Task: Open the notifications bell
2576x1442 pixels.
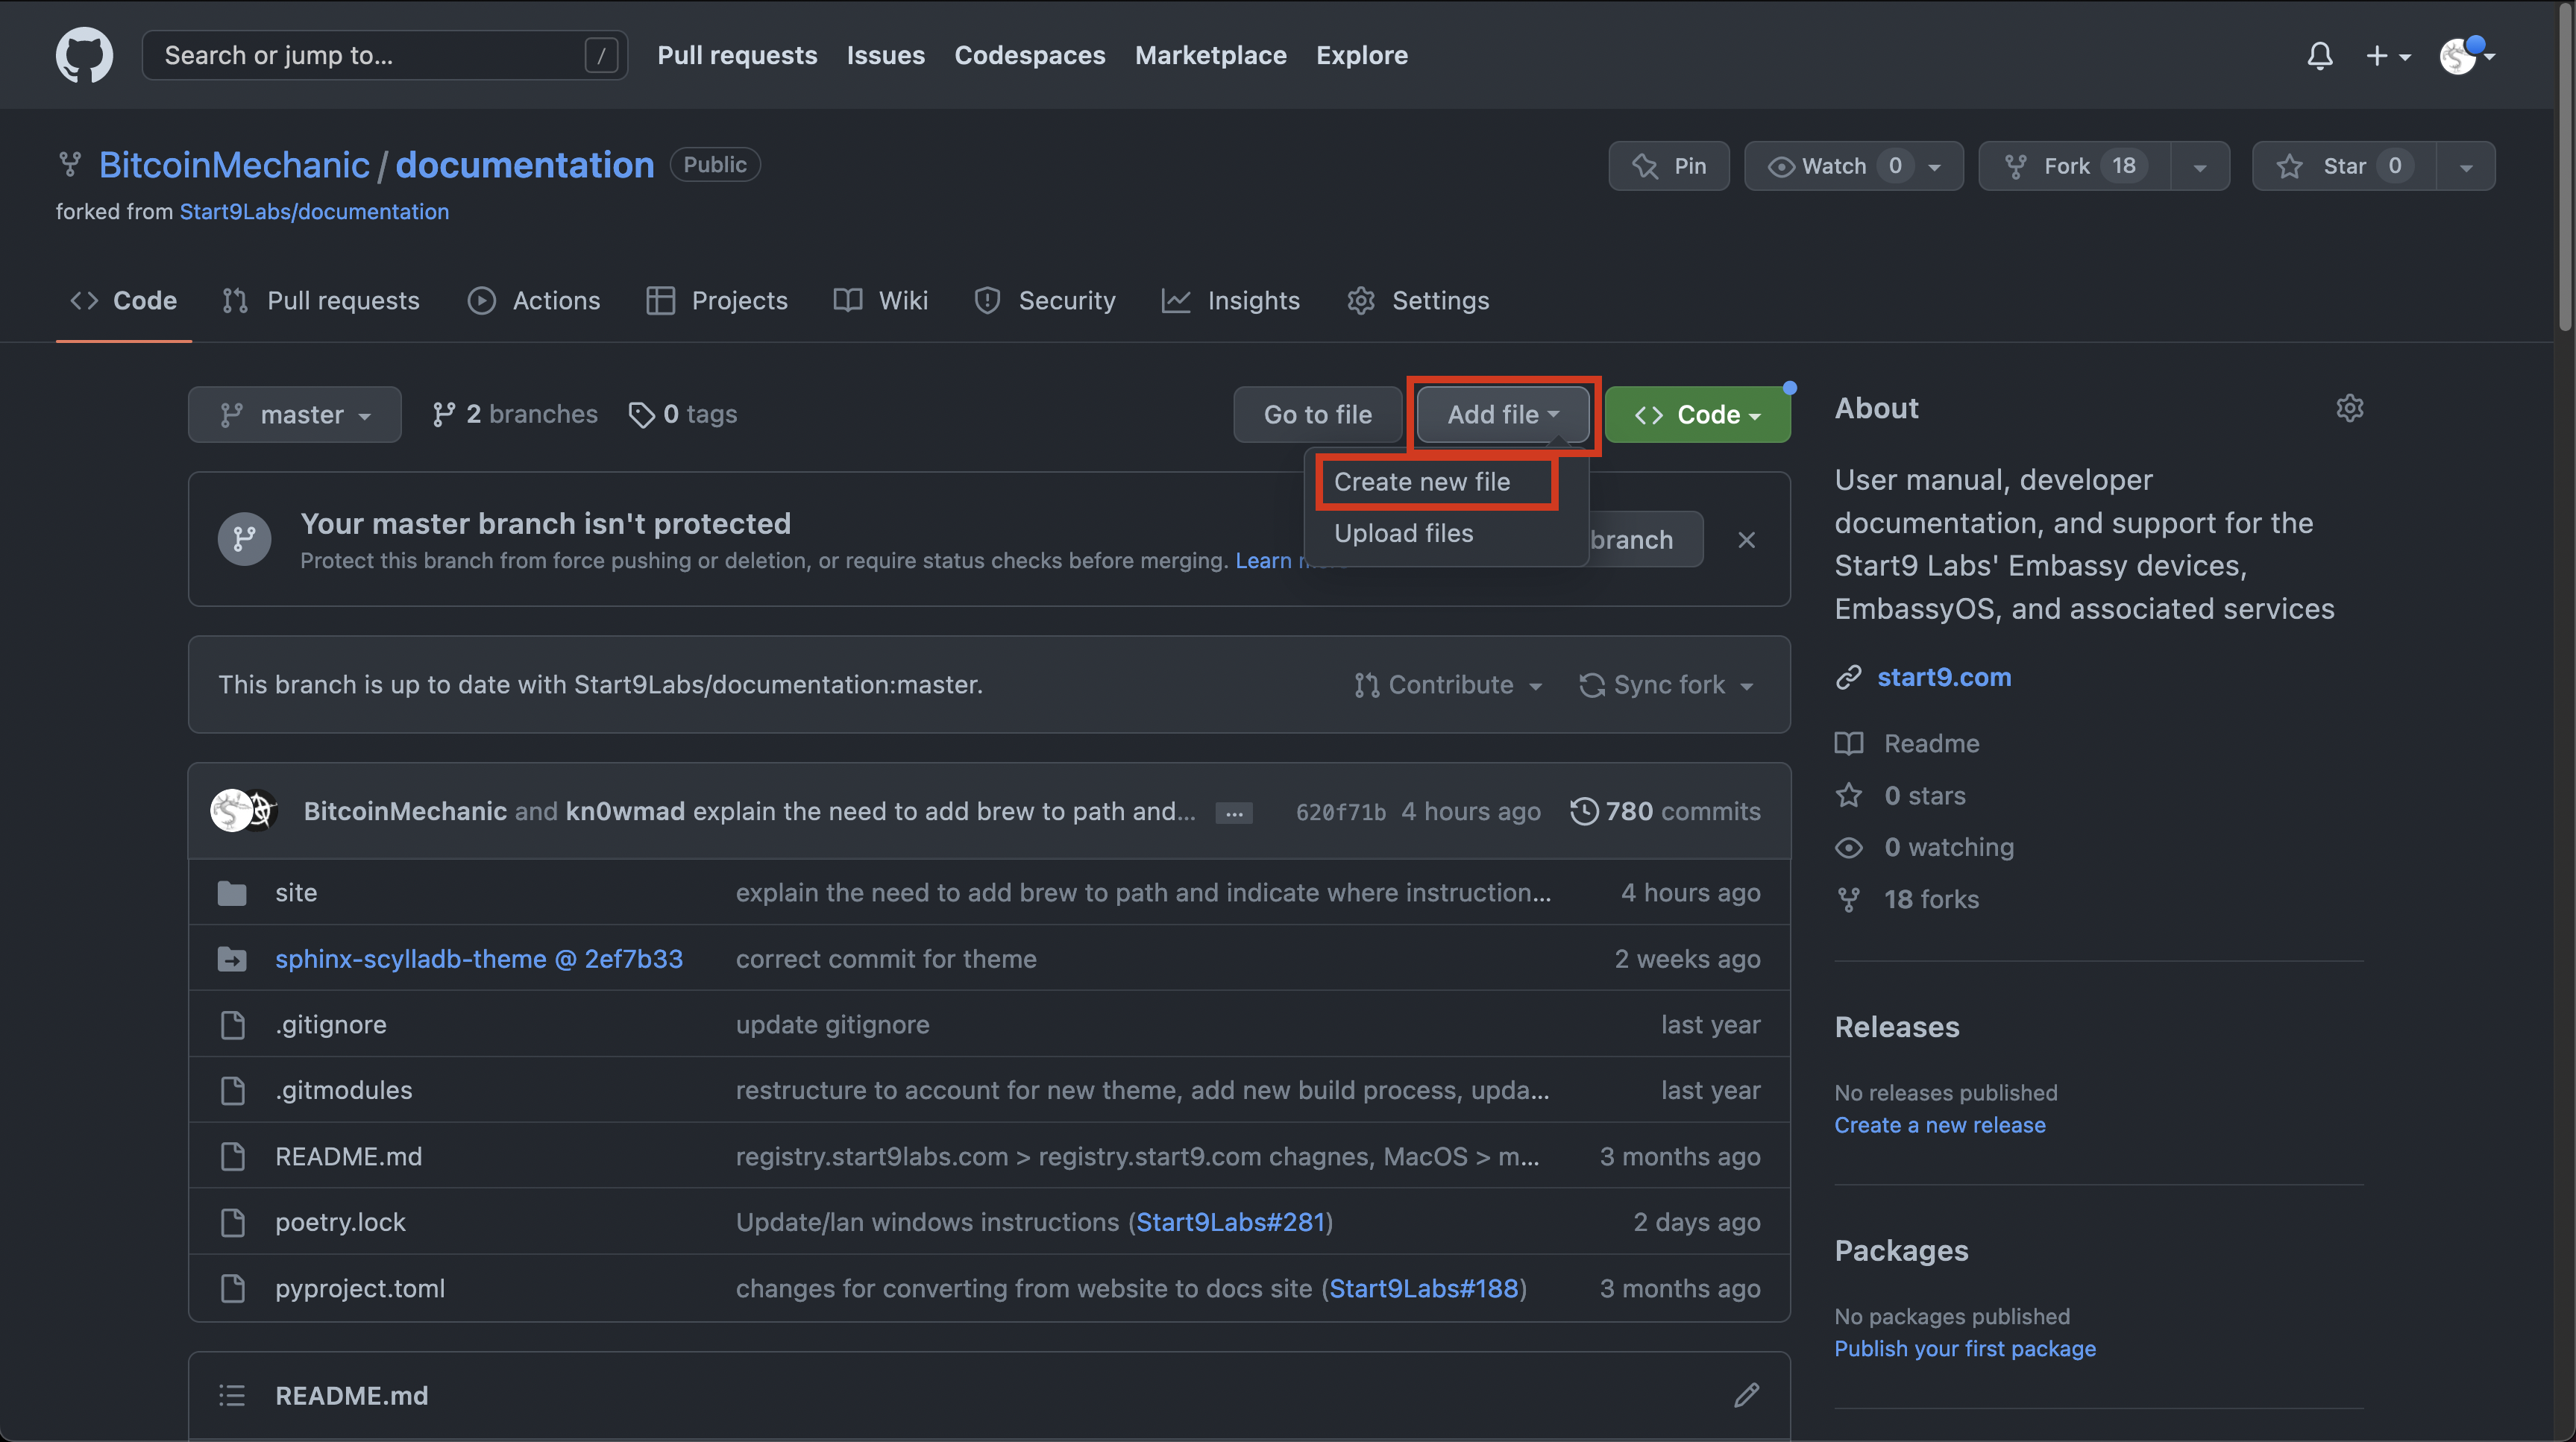Action: pos(2320,55)
